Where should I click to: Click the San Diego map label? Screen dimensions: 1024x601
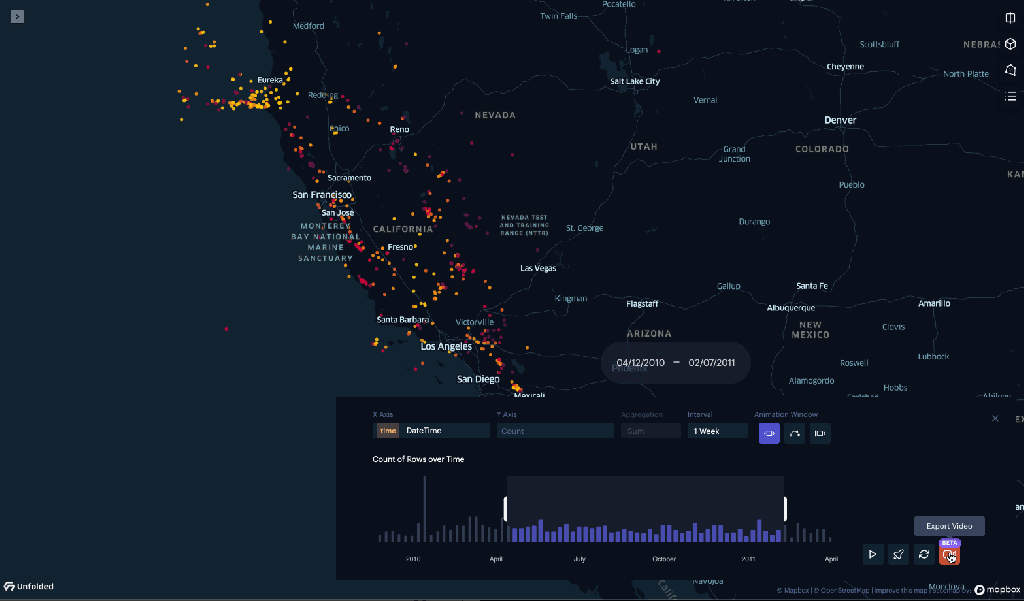[478, 379]
